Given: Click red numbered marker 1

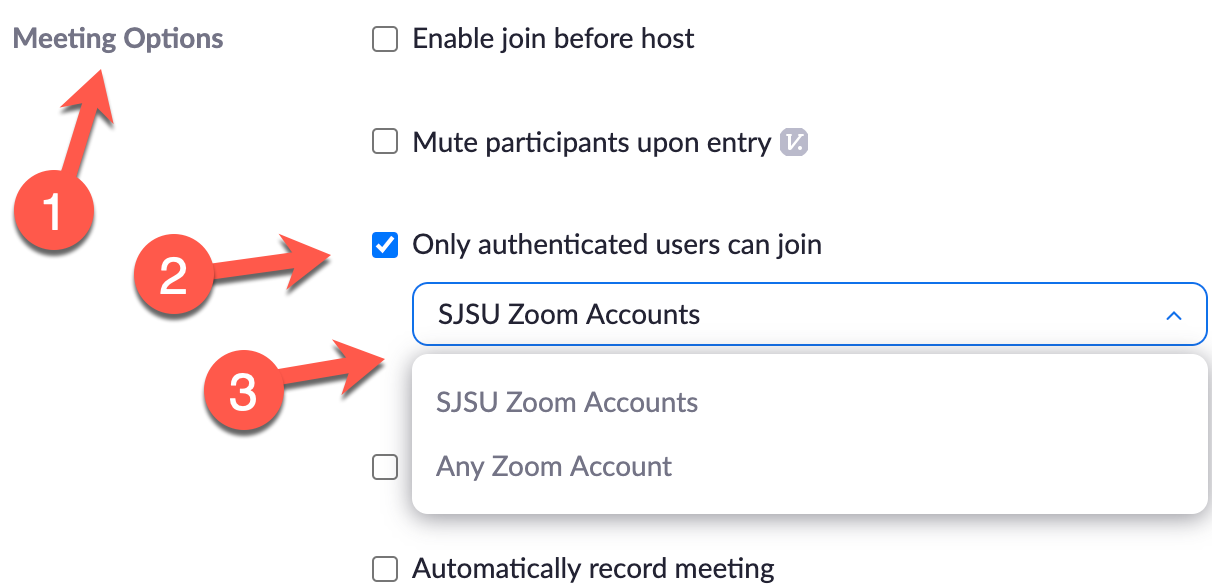Looking at the screenshot, I should tap(52, 212).
